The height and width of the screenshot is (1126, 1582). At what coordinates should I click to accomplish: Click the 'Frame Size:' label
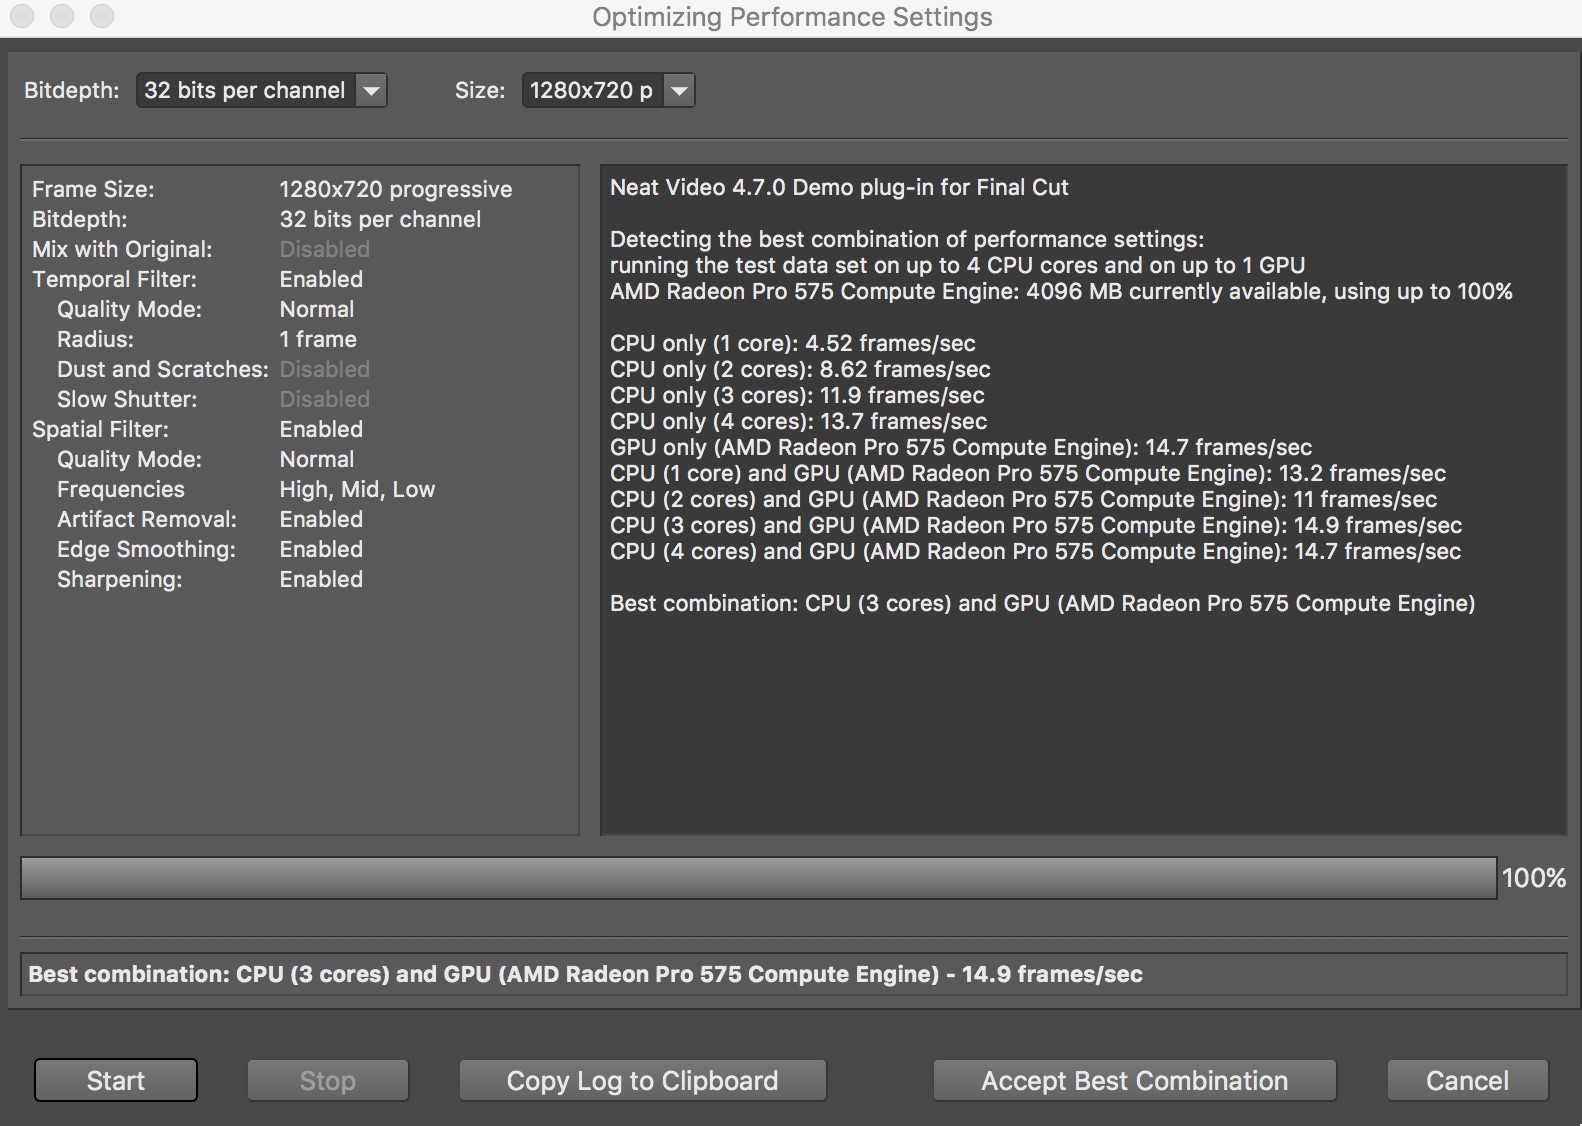(x=93, y=189)
